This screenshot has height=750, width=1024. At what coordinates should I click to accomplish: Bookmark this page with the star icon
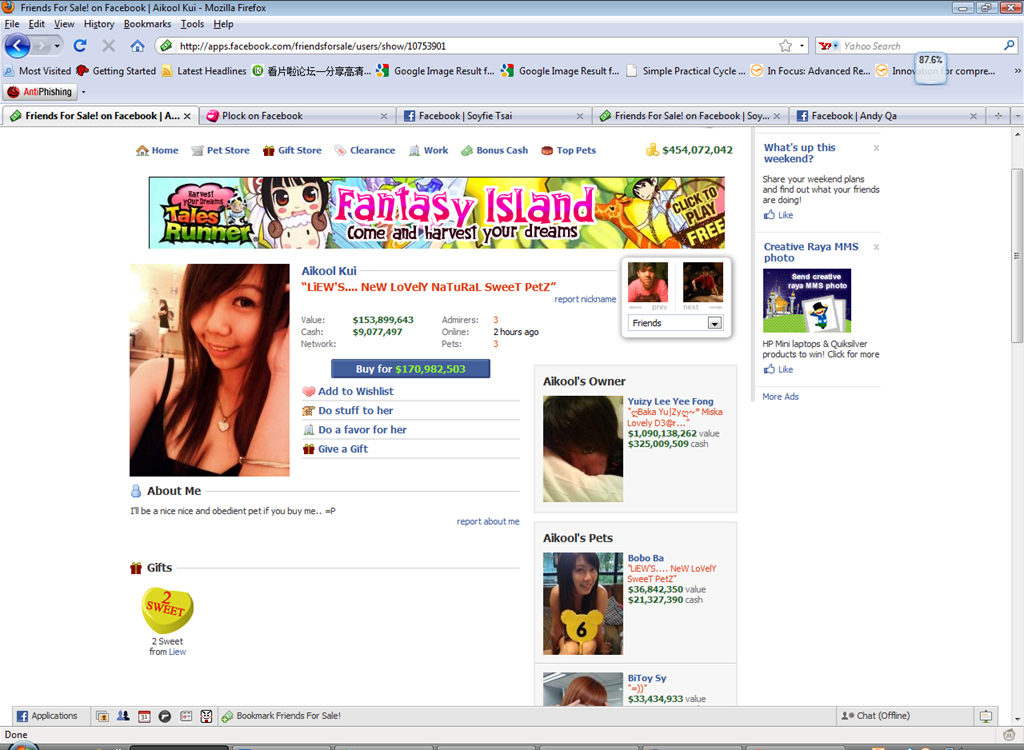pyautogui.click(x=786, y=46)
